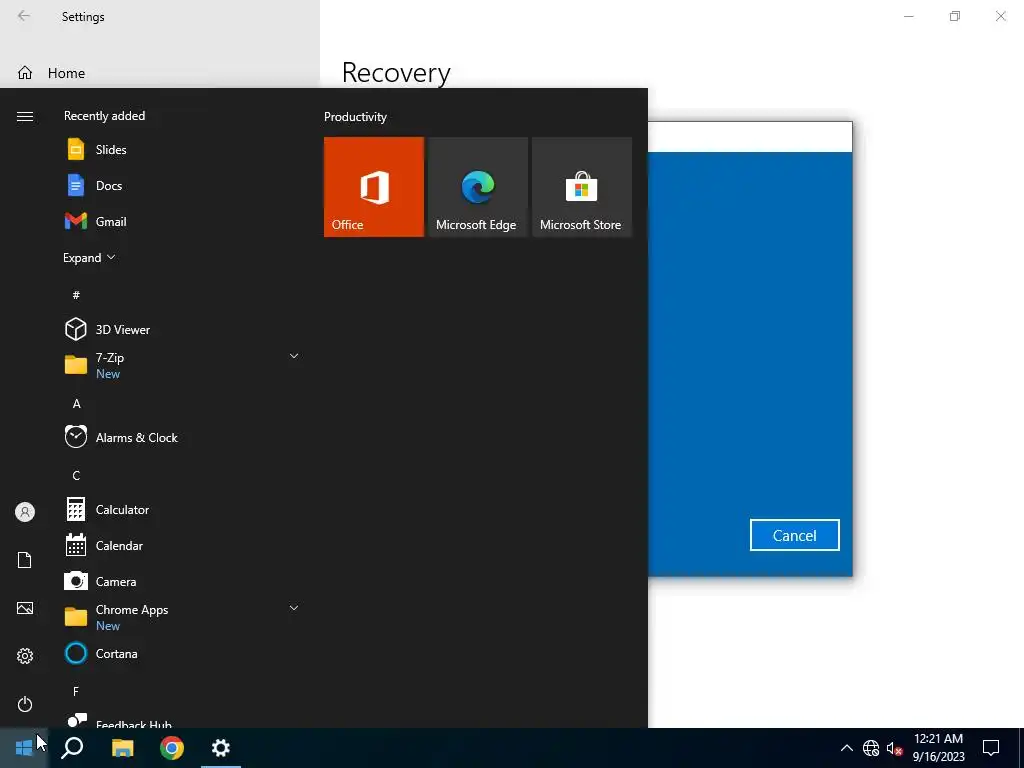This screenshot has height=768, width=1024.
Task: Click the Productivity group title
Action: coord(355,117)
